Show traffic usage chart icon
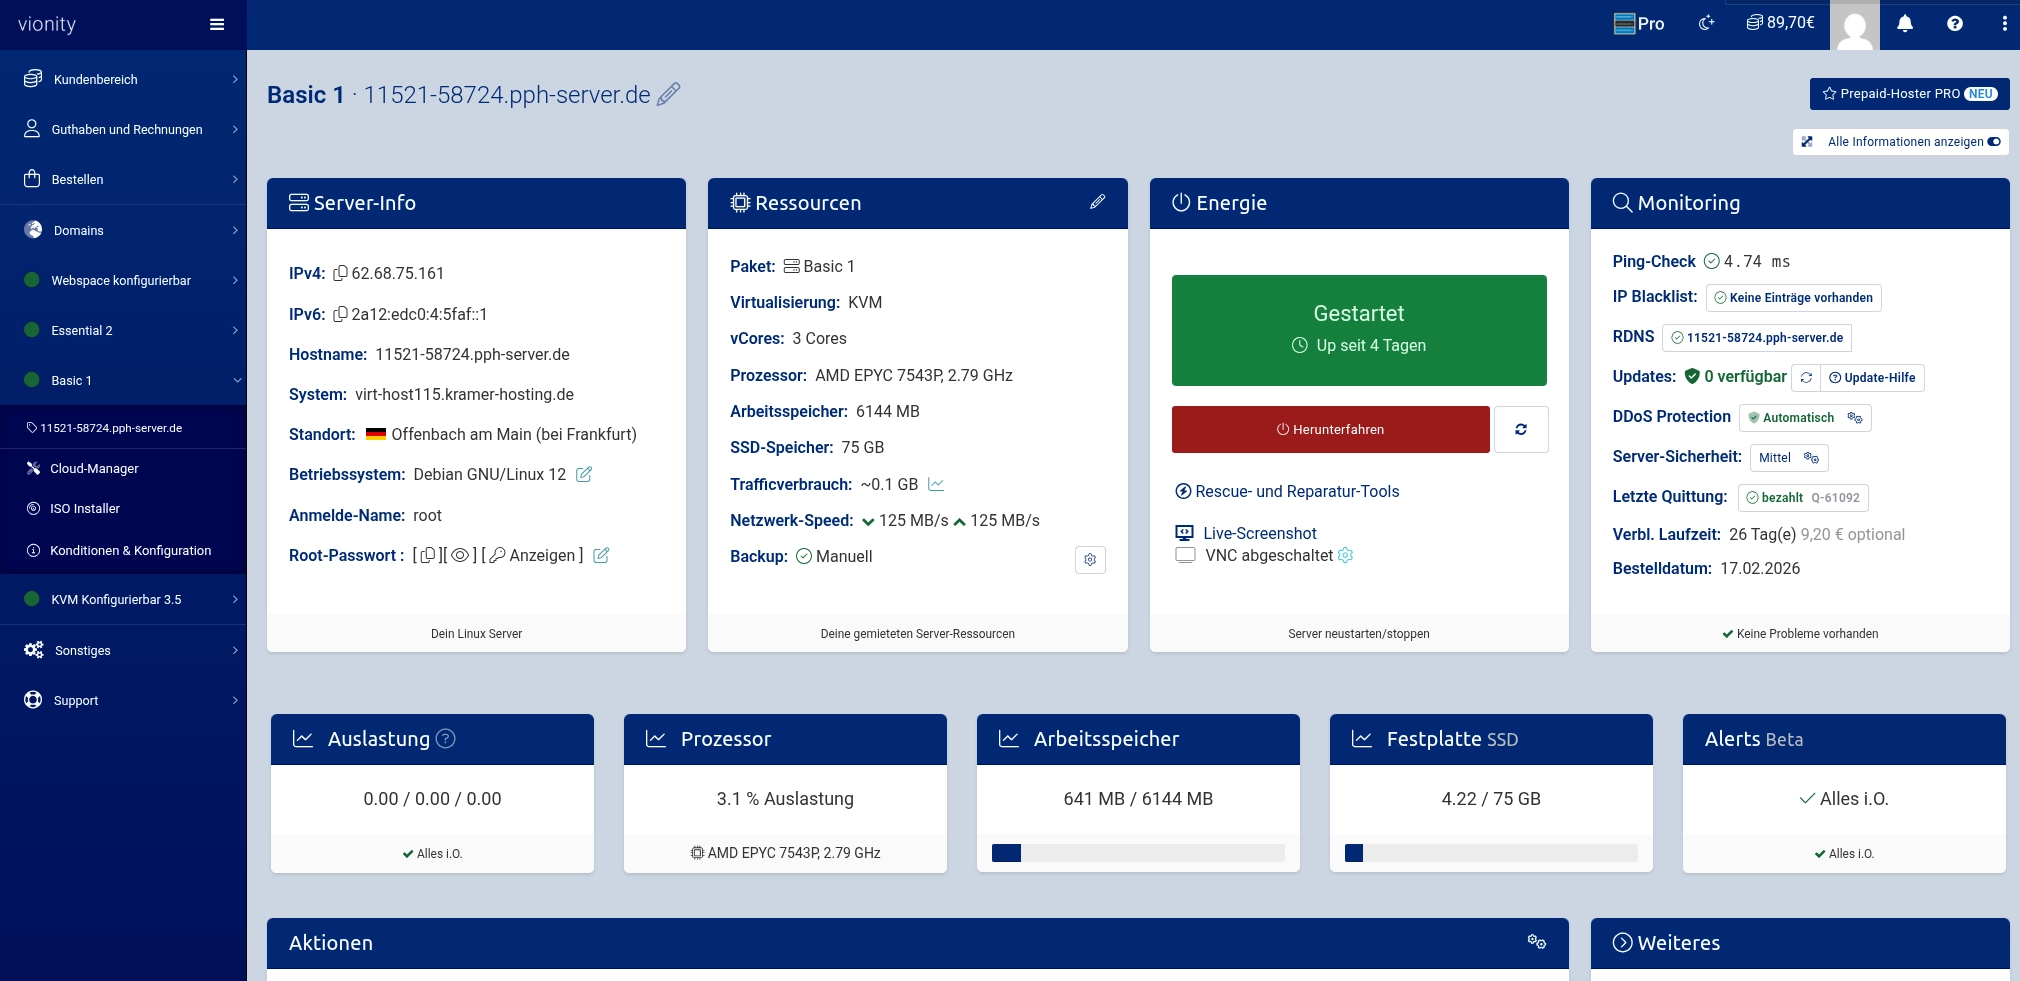Image resolution: width=2020 pixels, height=981 pixels. pyautogui.click(x=936, y=485)
